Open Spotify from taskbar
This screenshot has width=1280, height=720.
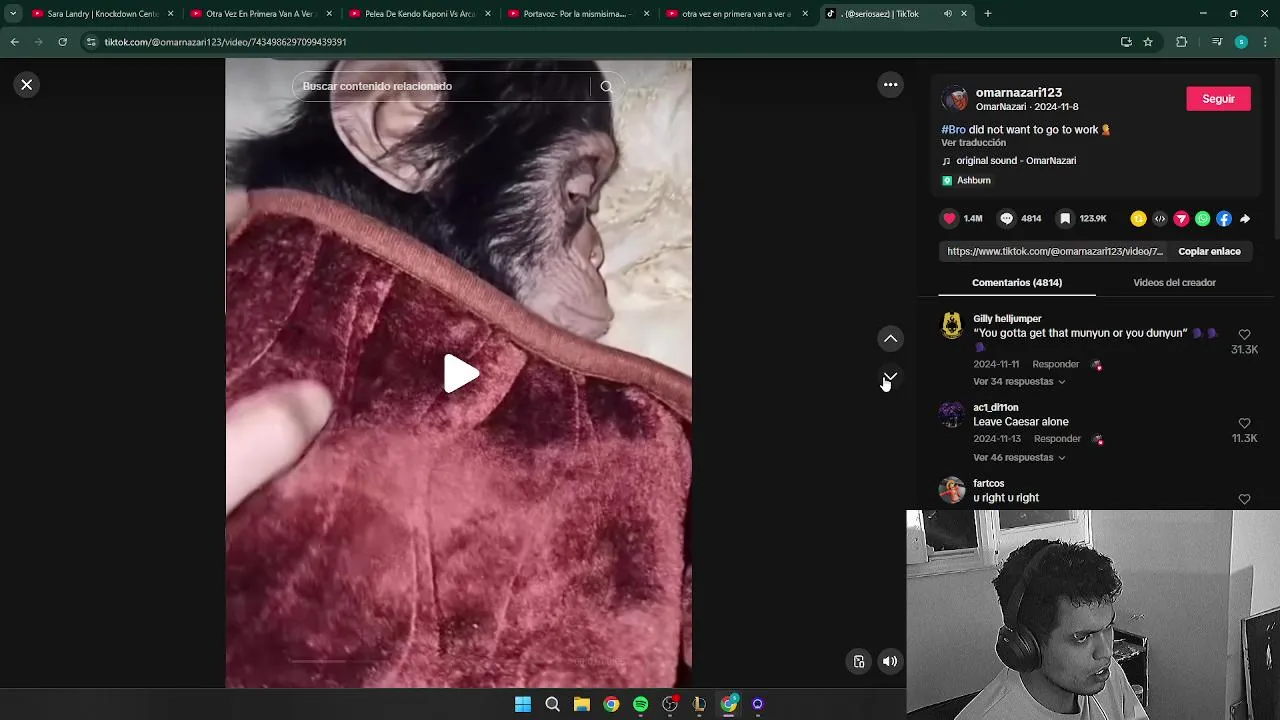[x=640, y=704]
